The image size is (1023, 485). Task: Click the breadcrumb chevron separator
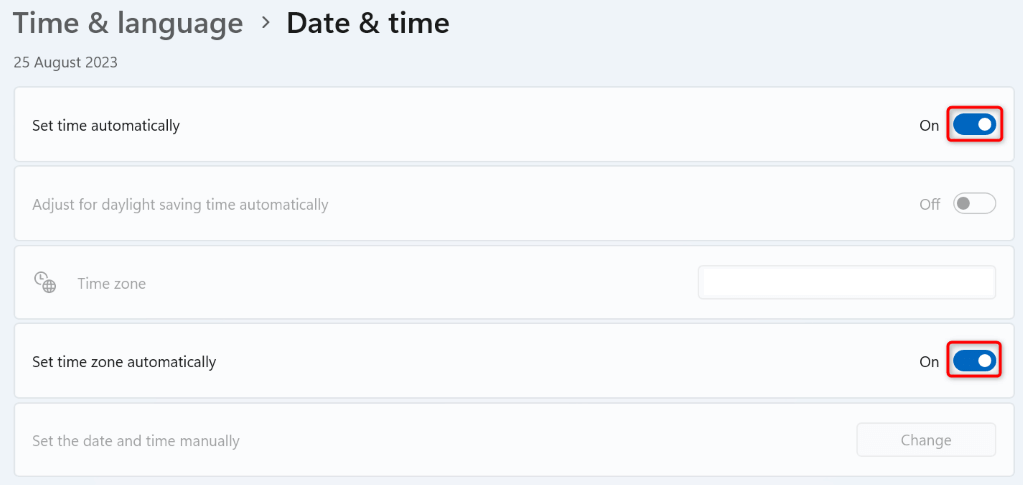pyautogui.click(x=265, y=22)
